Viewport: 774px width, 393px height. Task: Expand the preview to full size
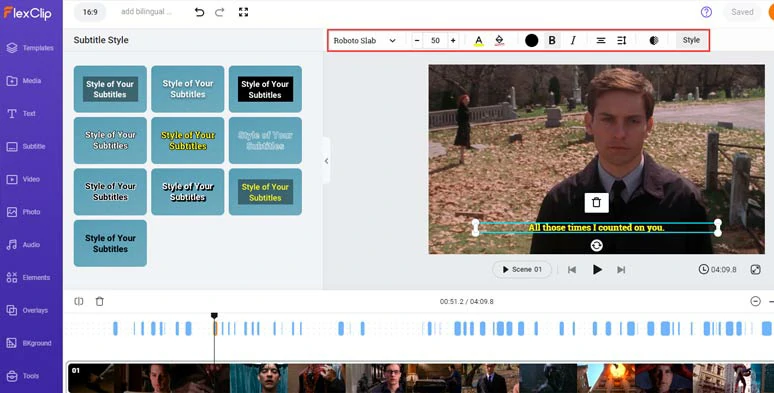point(755,270)
